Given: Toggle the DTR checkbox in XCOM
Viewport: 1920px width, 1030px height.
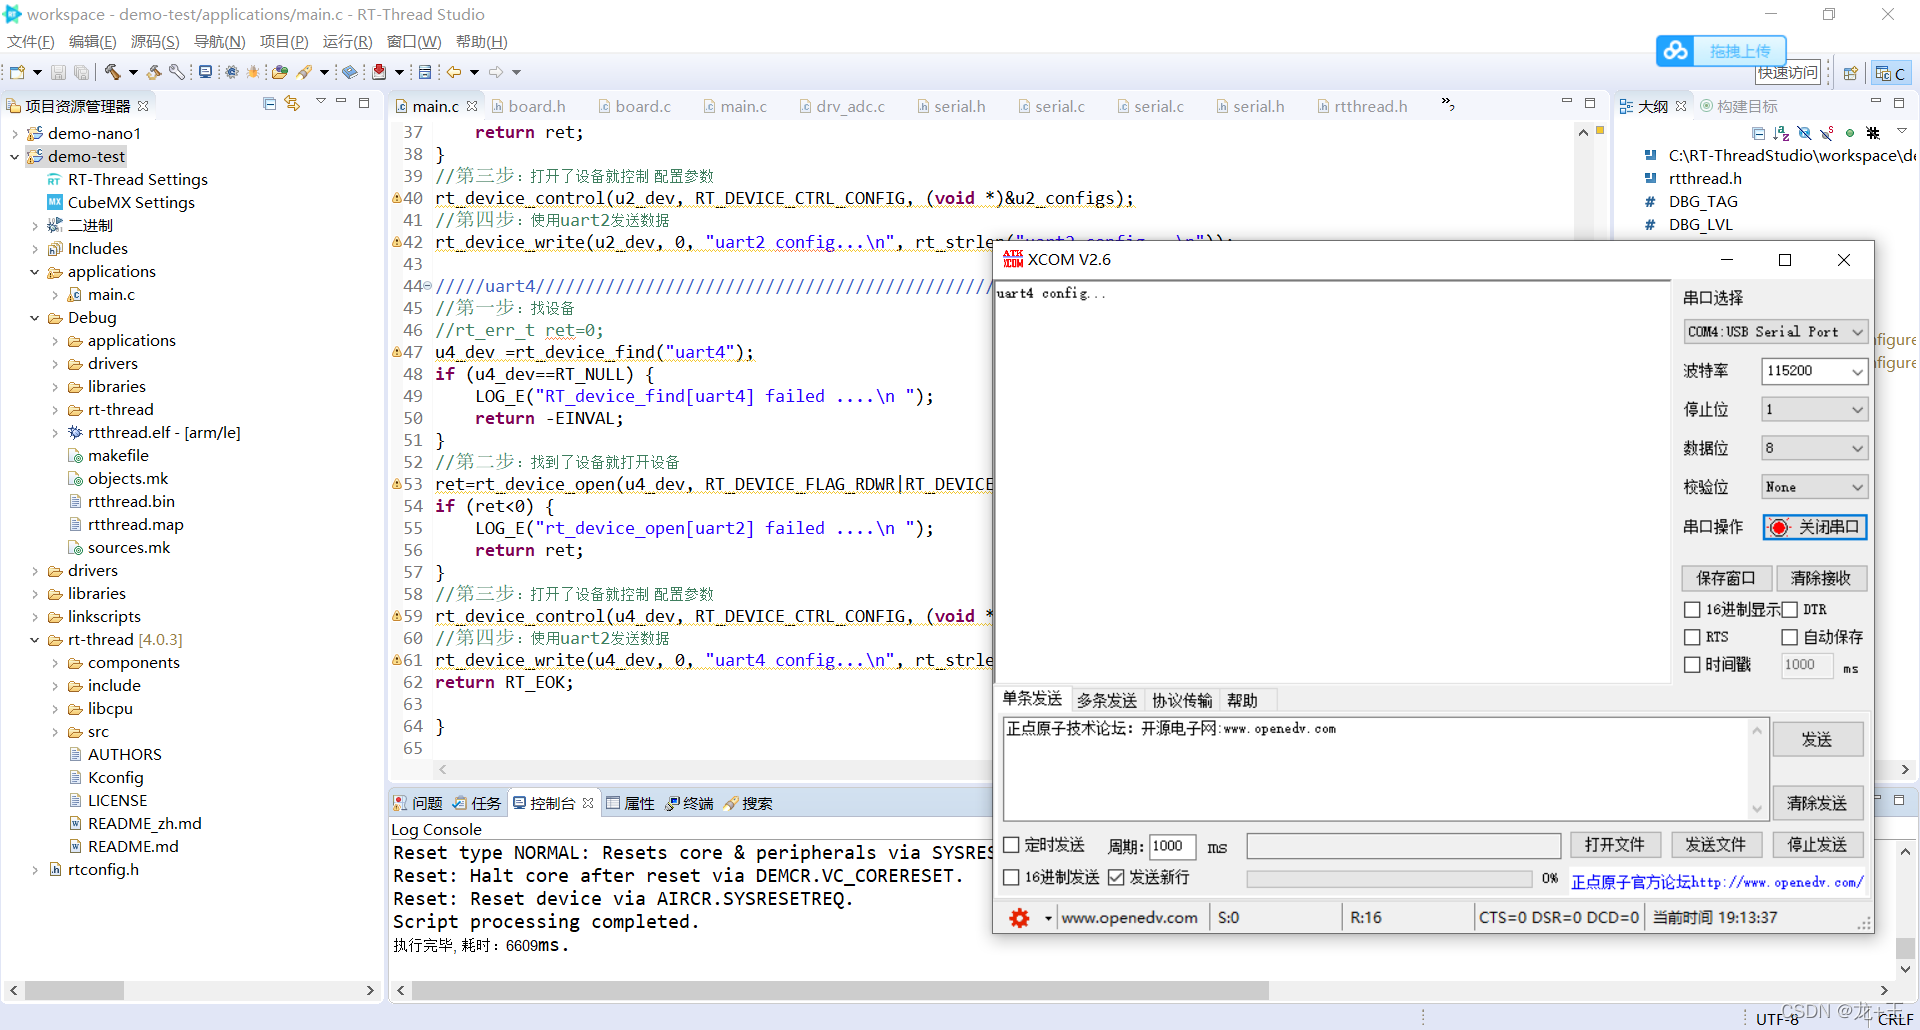Looking at the screenshot, I should [1790, 609].
